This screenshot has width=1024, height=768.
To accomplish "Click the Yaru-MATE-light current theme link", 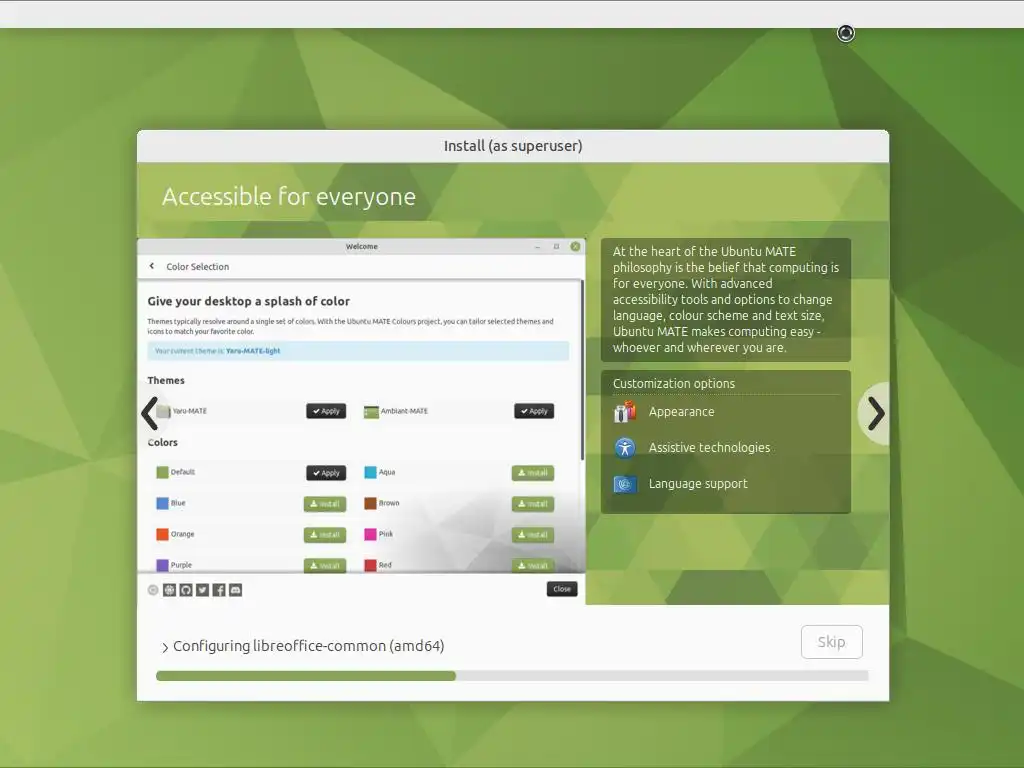I will coord(253,351).
